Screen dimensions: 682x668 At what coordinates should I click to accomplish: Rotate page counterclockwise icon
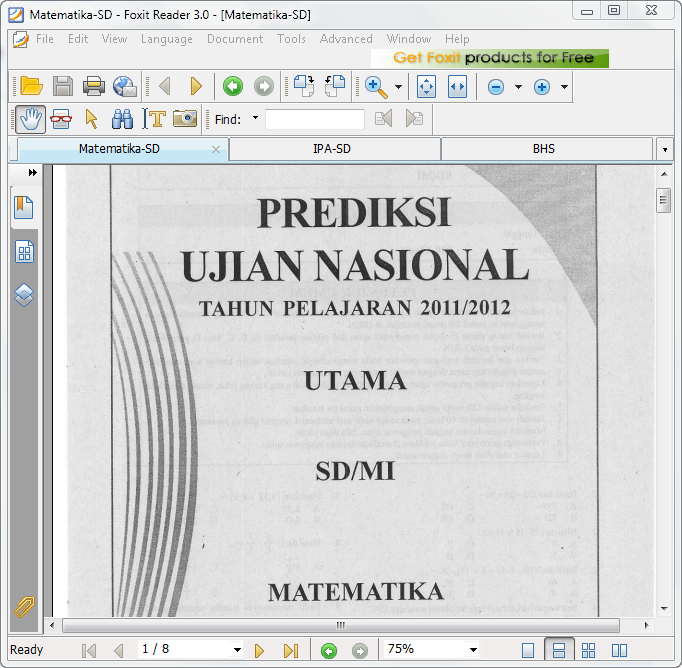335,86
